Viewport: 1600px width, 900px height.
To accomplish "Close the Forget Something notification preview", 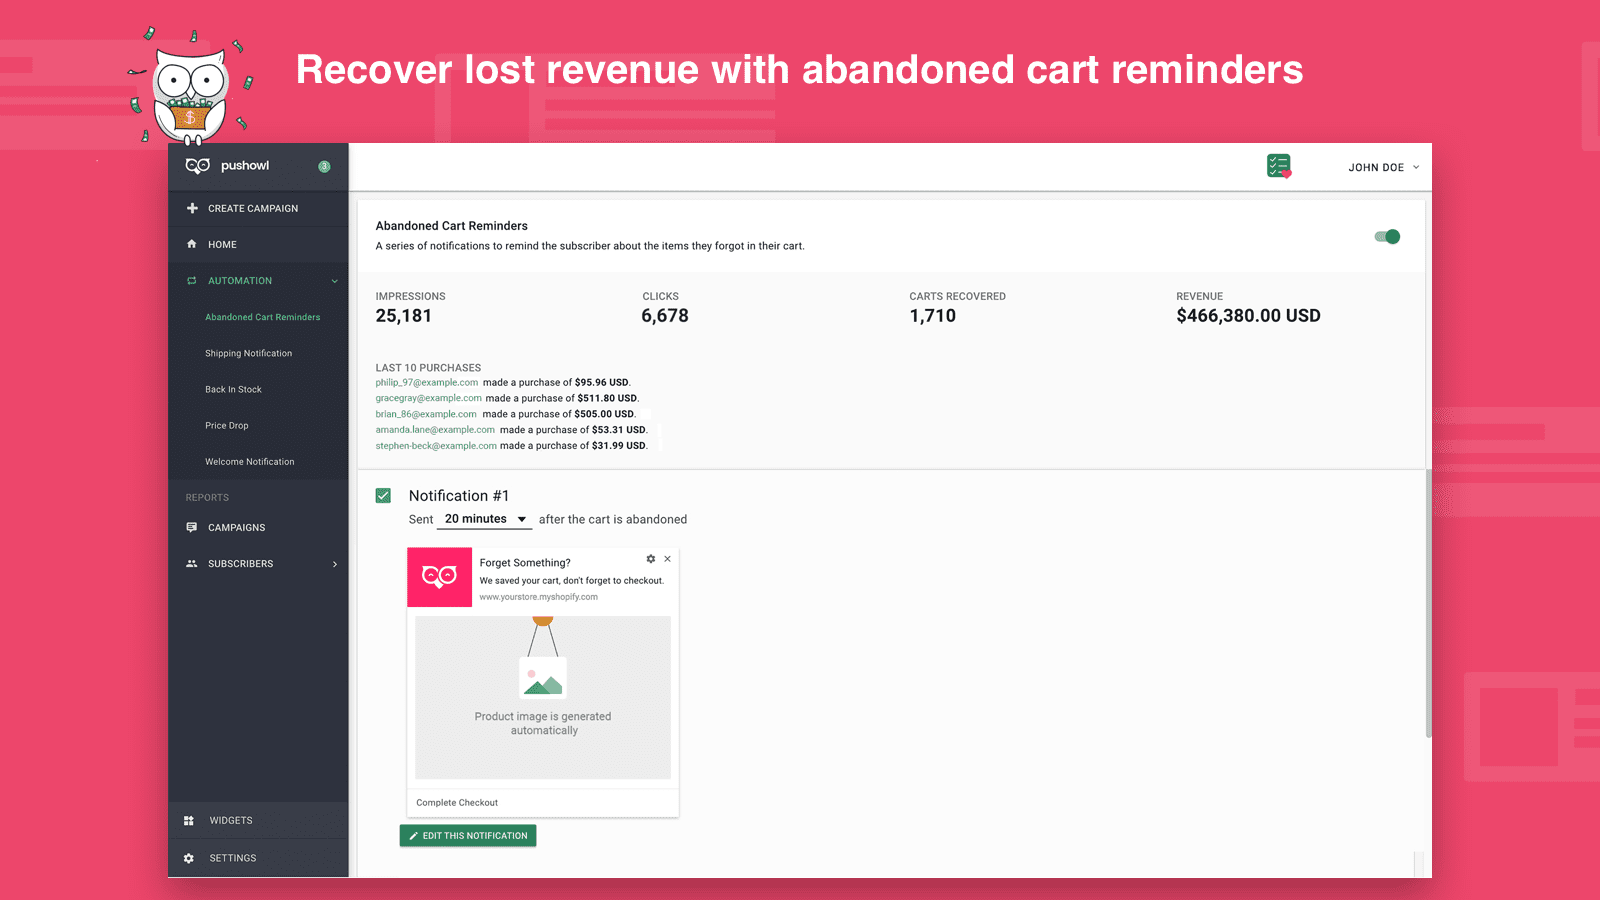I will (668, 559).
